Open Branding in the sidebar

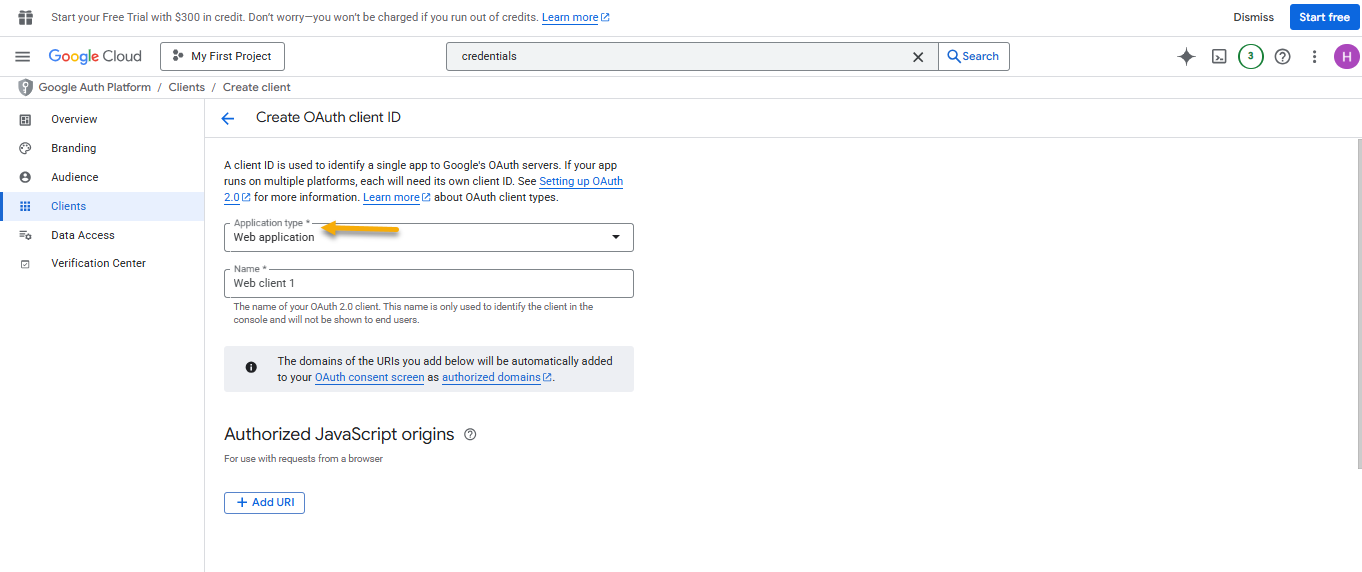[x=73, y=148]
